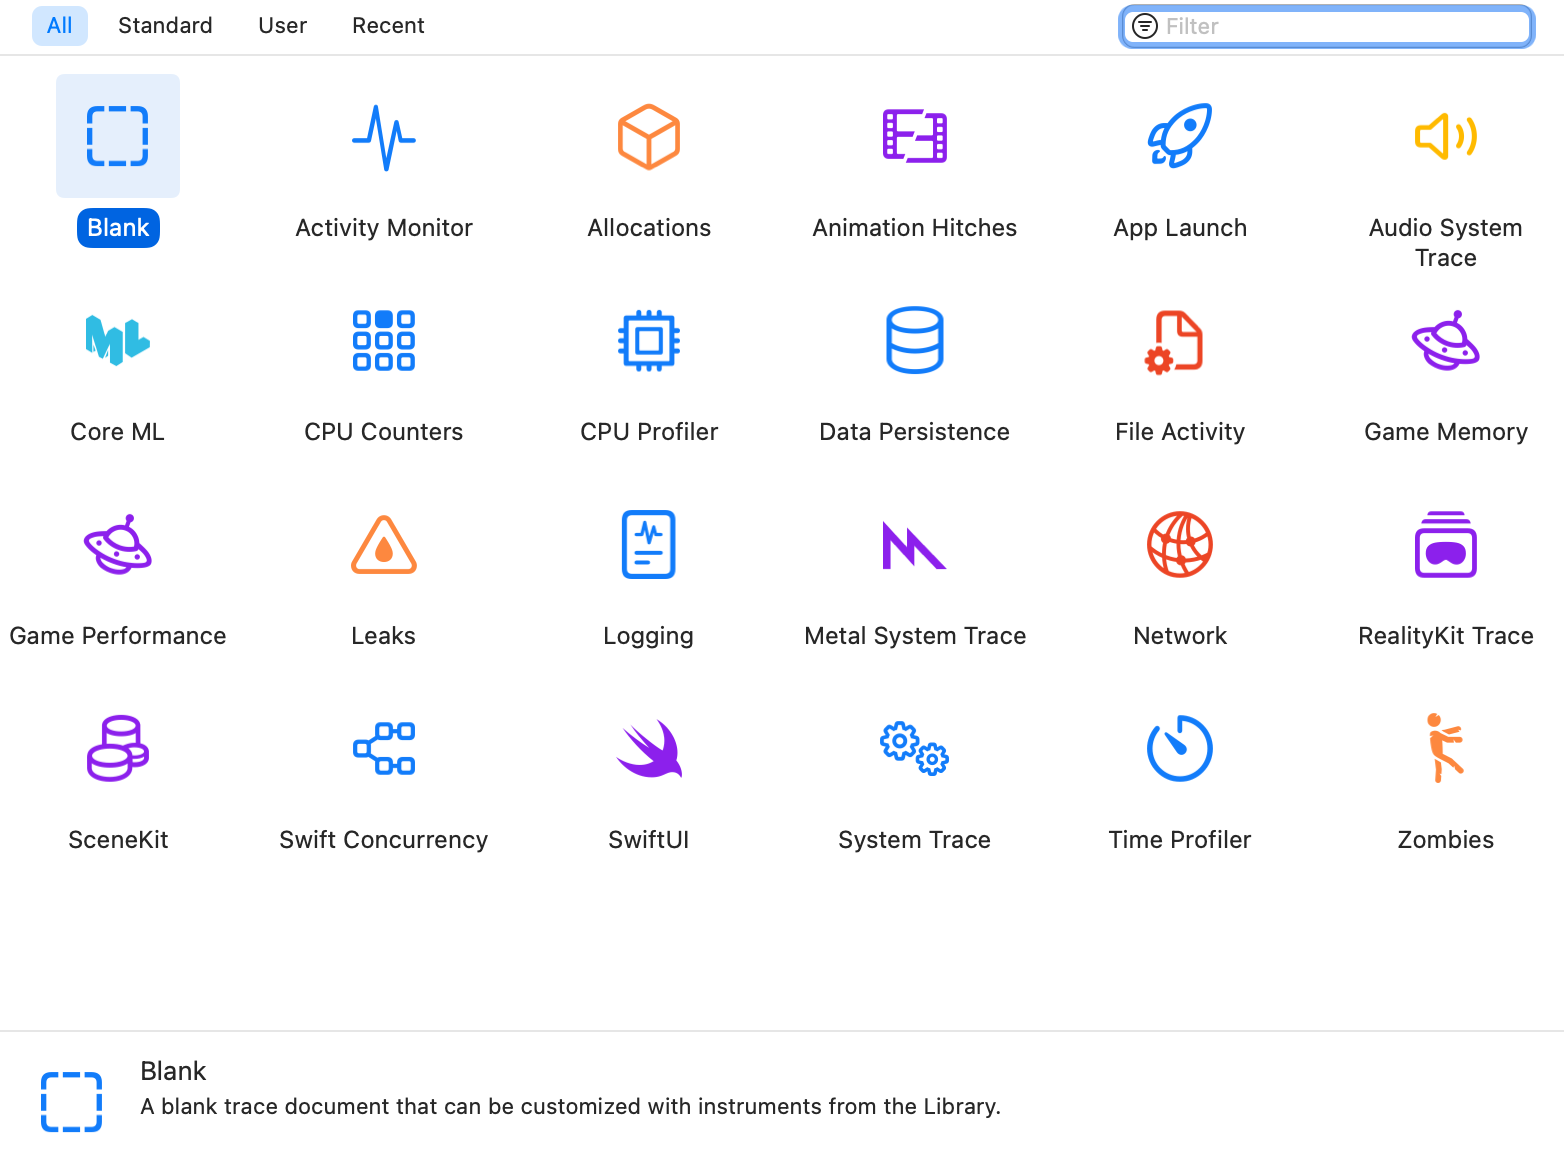Select the Time Profiler clock icon
The height and width of the screenshot is (1170, 1564).
coord(1180,748)
